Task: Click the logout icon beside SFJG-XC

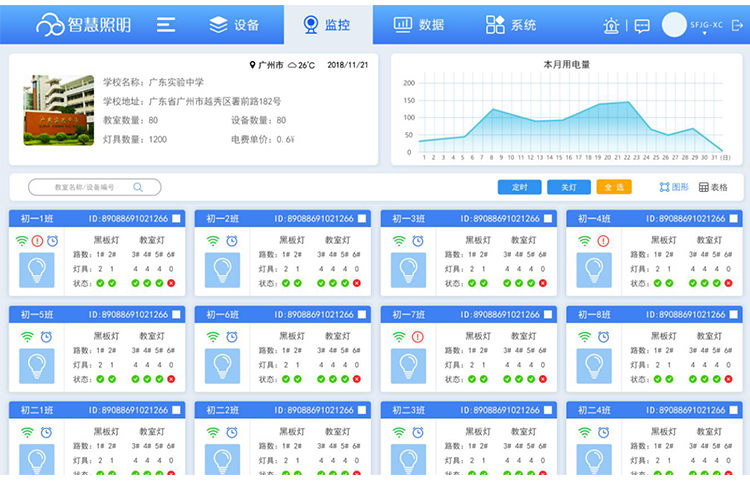Action: point(737,26)
